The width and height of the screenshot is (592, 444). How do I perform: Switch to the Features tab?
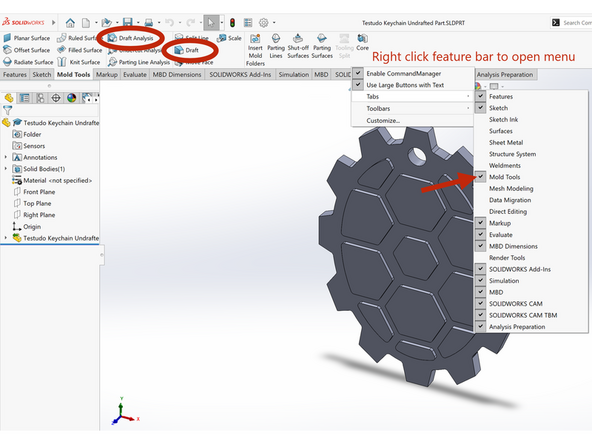[15, 74]
